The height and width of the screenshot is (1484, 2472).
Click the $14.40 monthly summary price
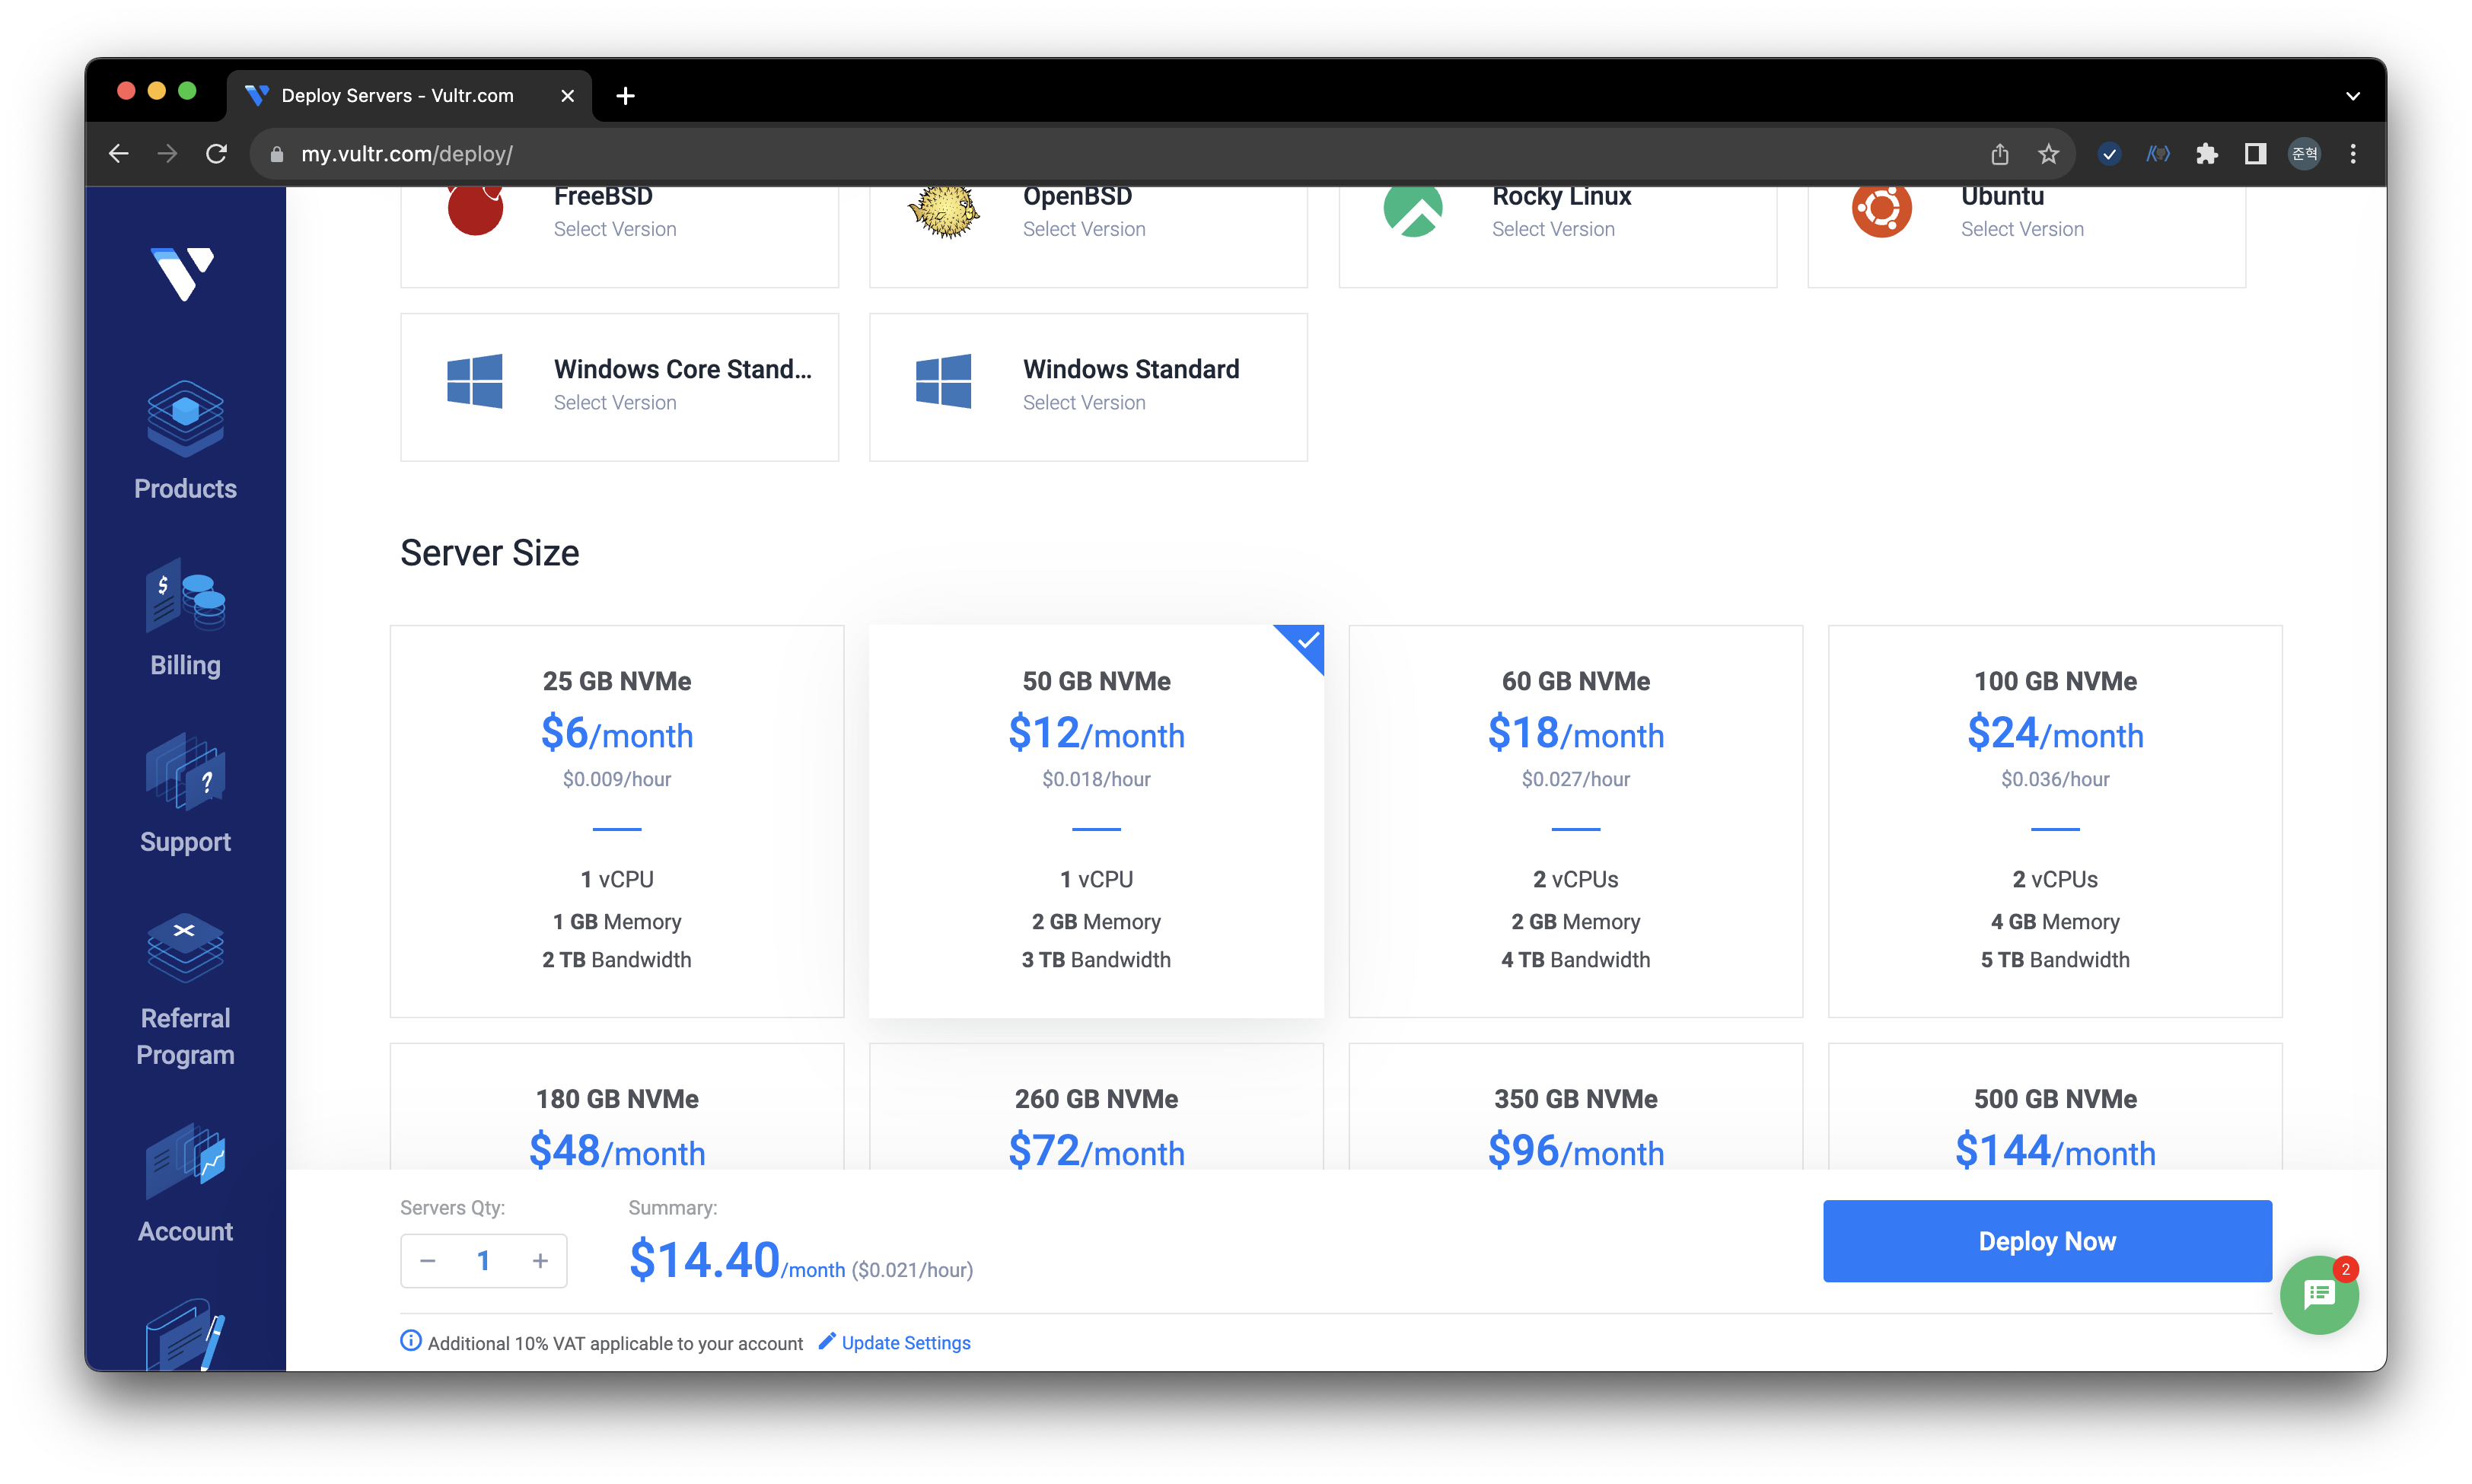click(x=703, y=1259)
